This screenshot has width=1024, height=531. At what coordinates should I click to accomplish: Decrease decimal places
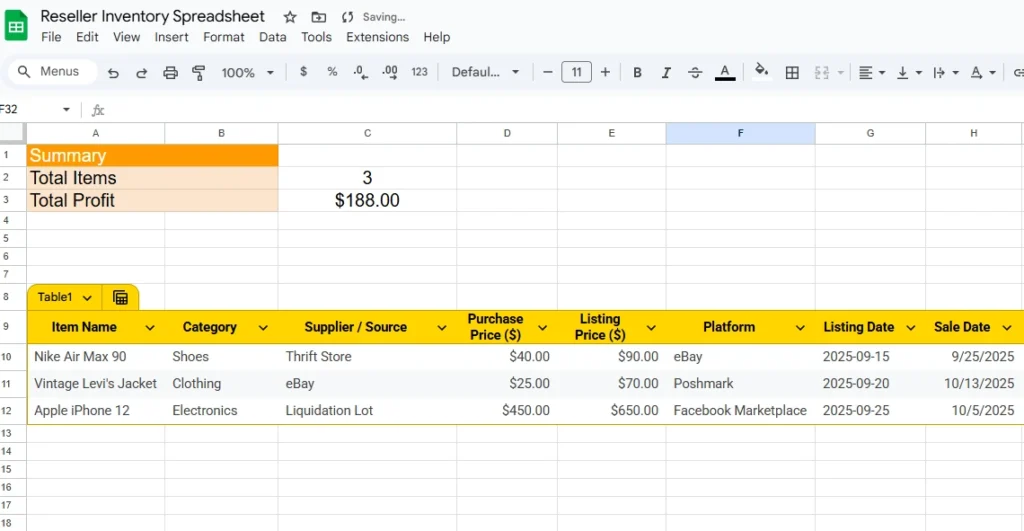(360, 72)
